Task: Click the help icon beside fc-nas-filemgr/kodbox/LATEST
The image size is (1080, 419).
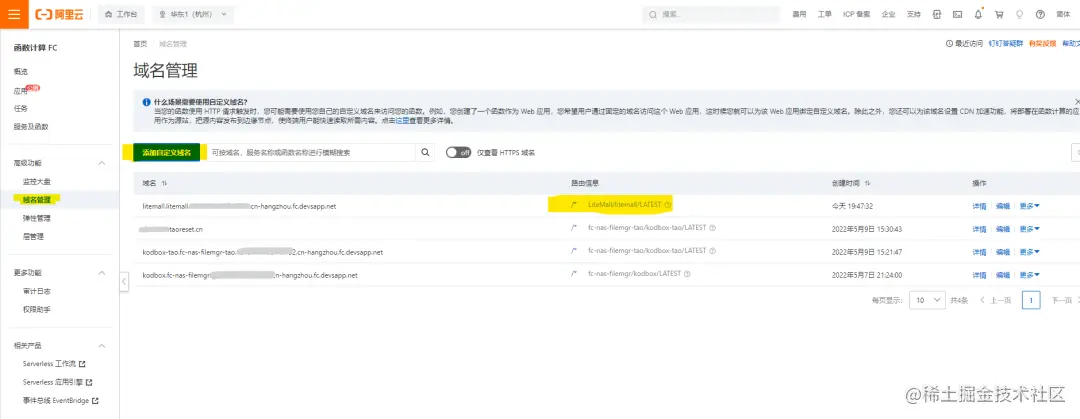Action: (685, 274)
